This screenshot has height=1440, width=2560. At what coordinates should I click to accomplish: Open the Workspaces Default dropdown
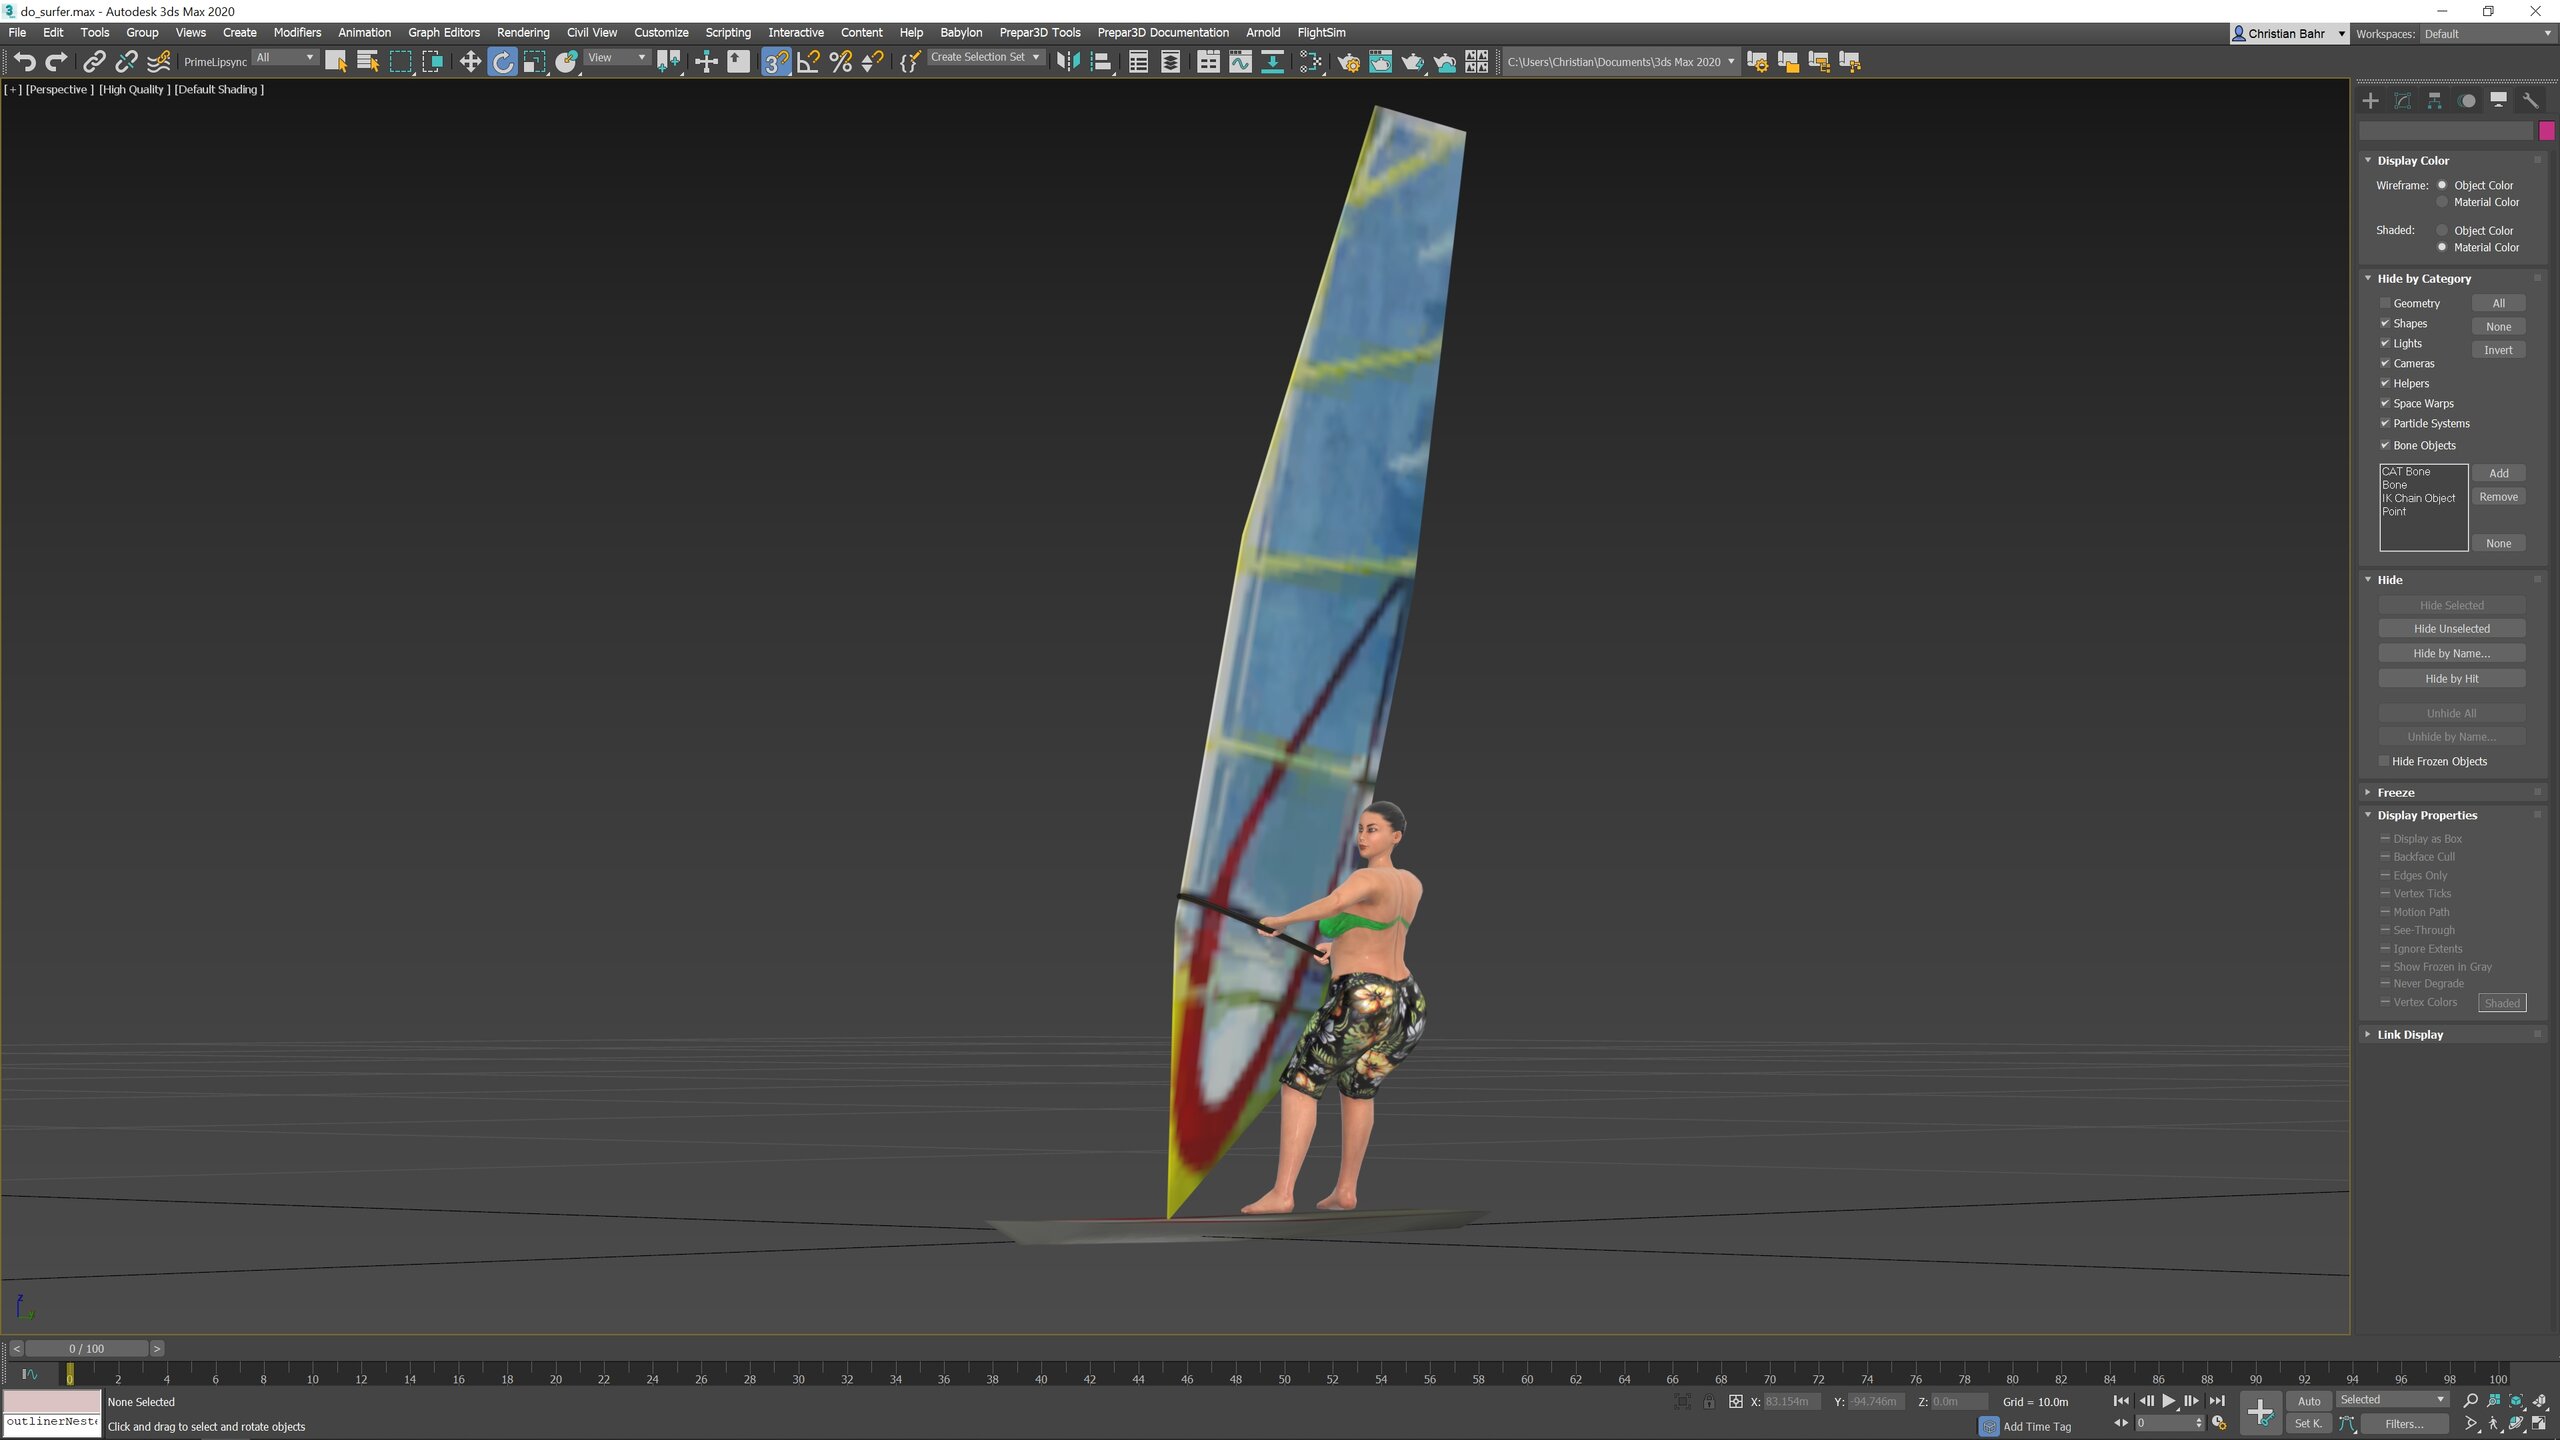point(2488,34)
